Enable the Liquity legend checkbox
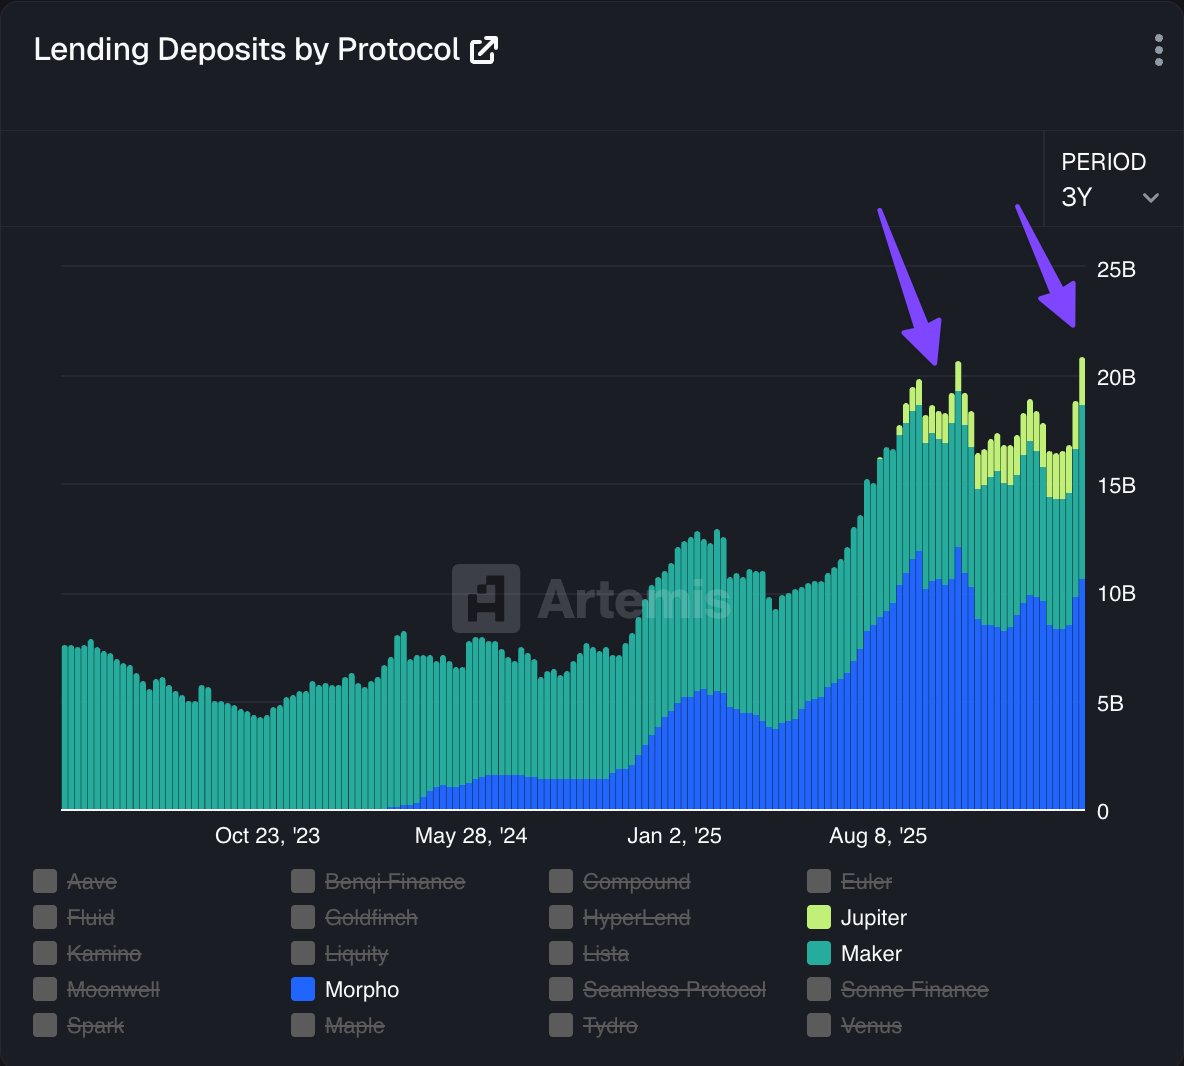Screen dimensions: 1184x1066 (x=303, y=954)
